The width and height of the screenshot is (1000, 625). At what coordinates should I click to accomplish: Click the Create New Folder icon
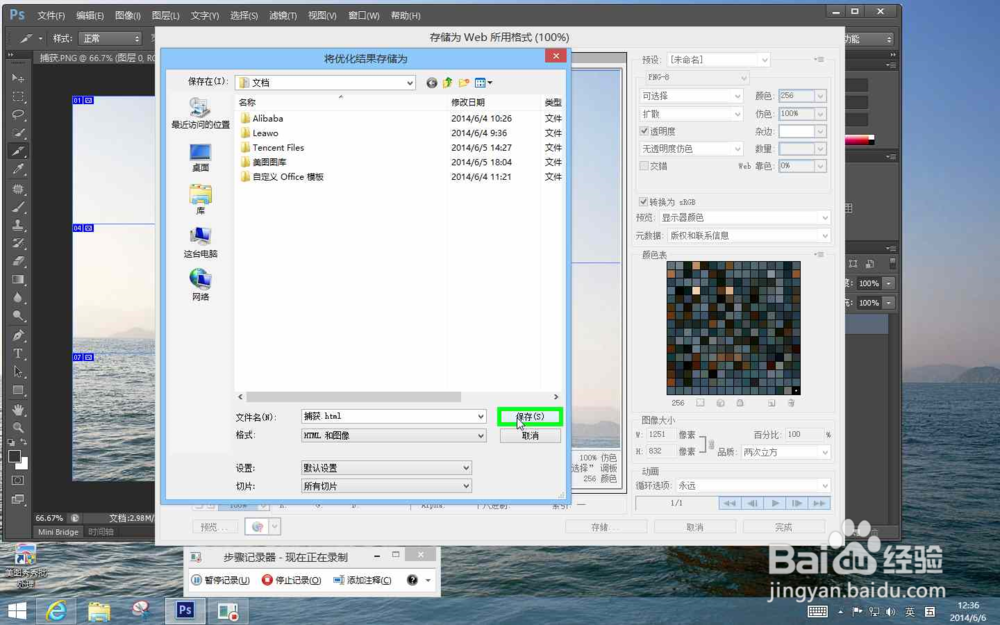(463, 82)
